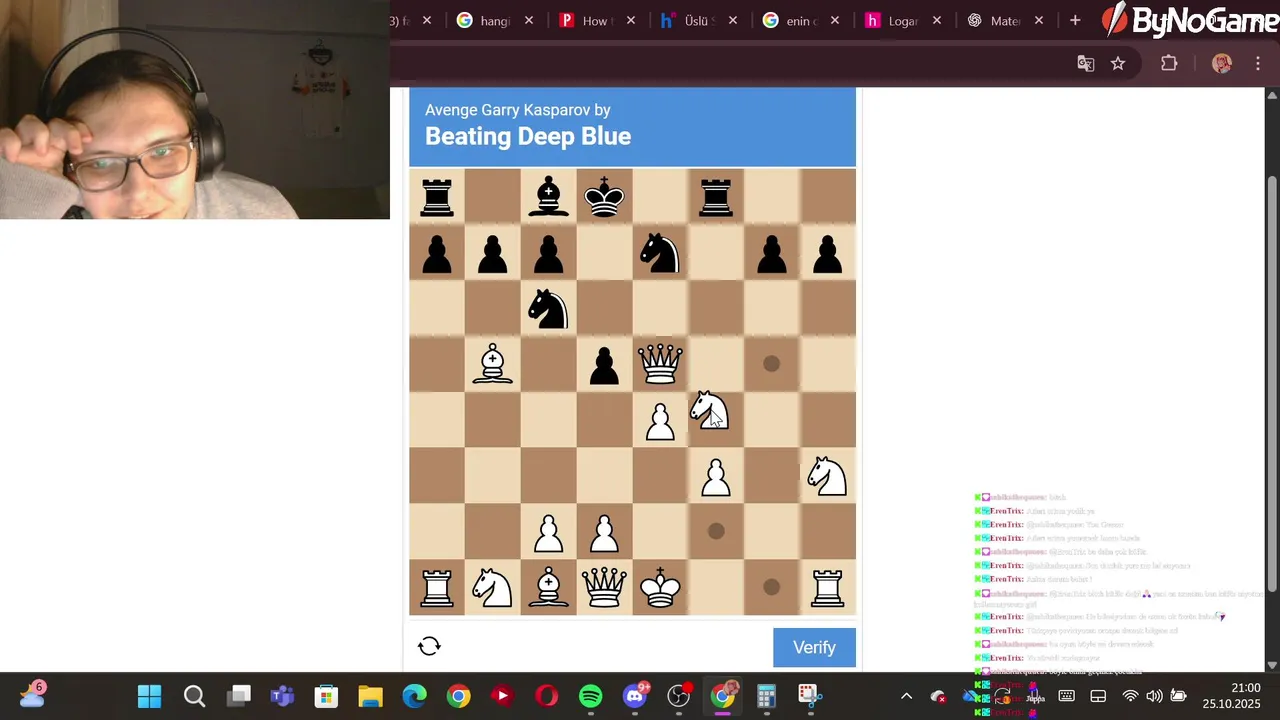Select the white pawn on f3
The width and height of the screenshot is (1280, 720).
(716, 477)
